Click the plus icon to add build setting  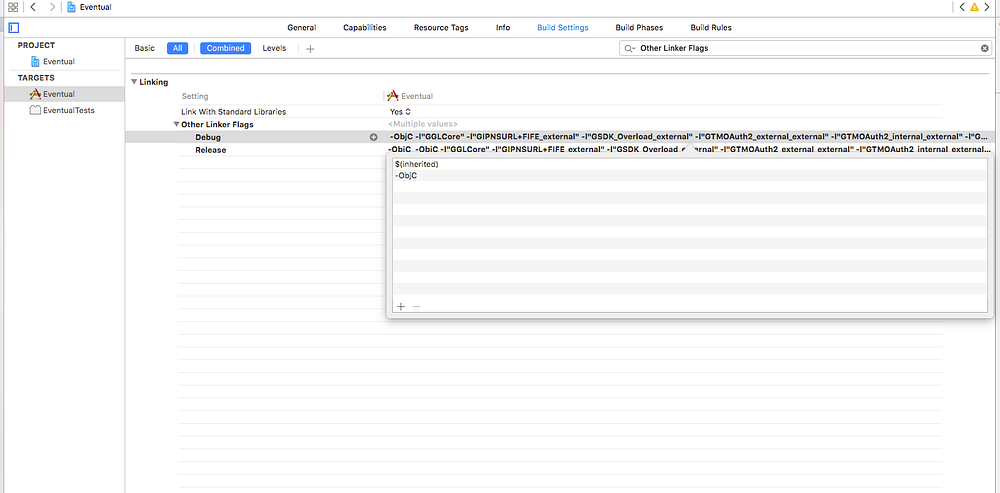pos(310,48)
